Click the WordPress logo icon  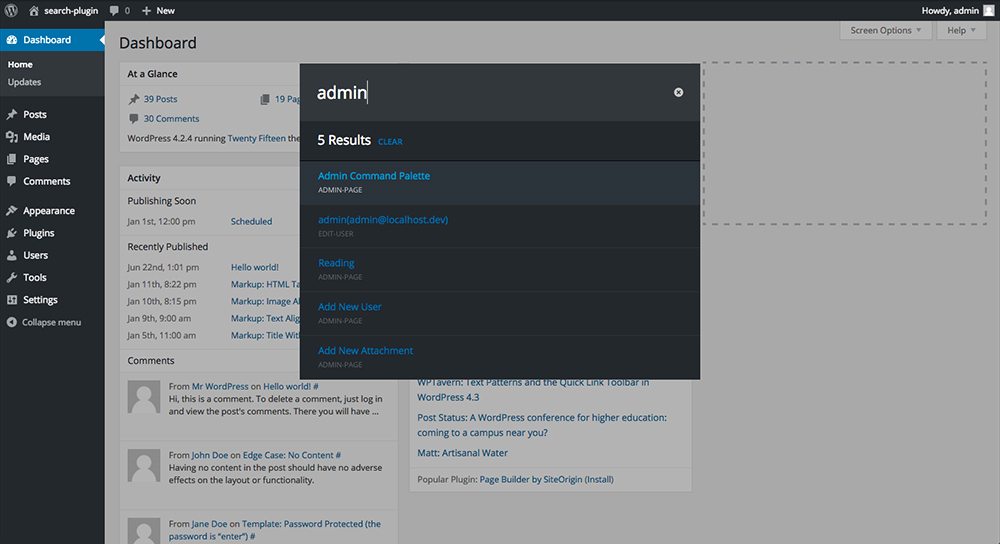[11, 10]
